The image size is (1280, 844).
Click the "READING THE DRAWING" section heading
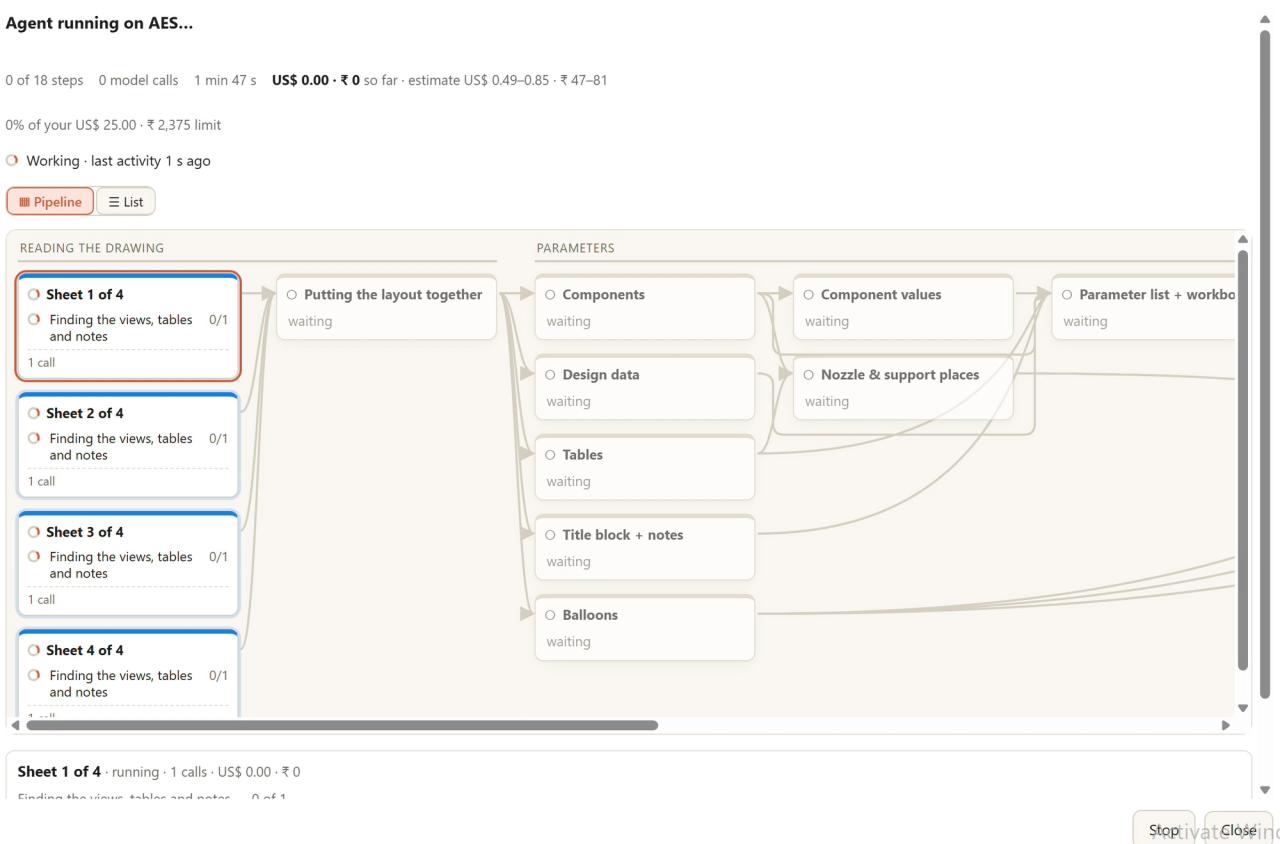[x=92, y=248]
